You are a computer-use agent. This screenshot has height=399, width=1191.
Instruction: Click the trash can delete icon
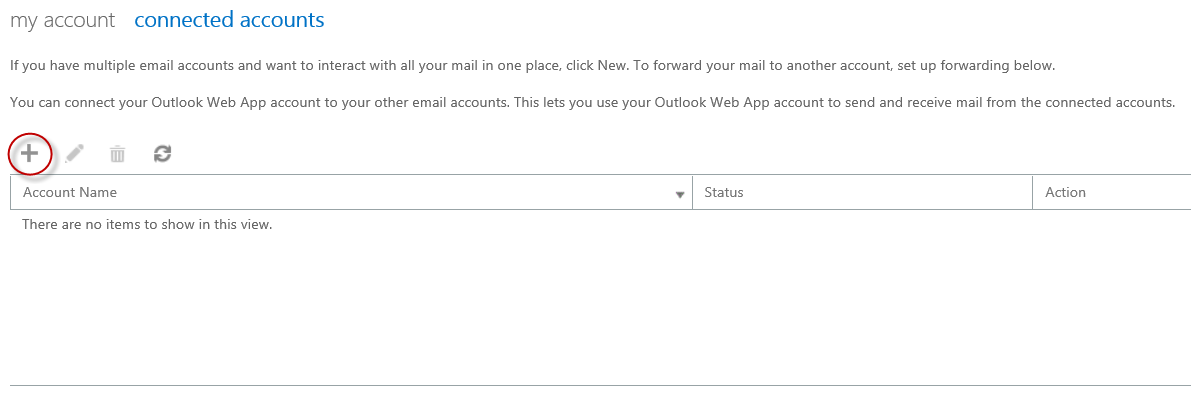click(117, 154)
